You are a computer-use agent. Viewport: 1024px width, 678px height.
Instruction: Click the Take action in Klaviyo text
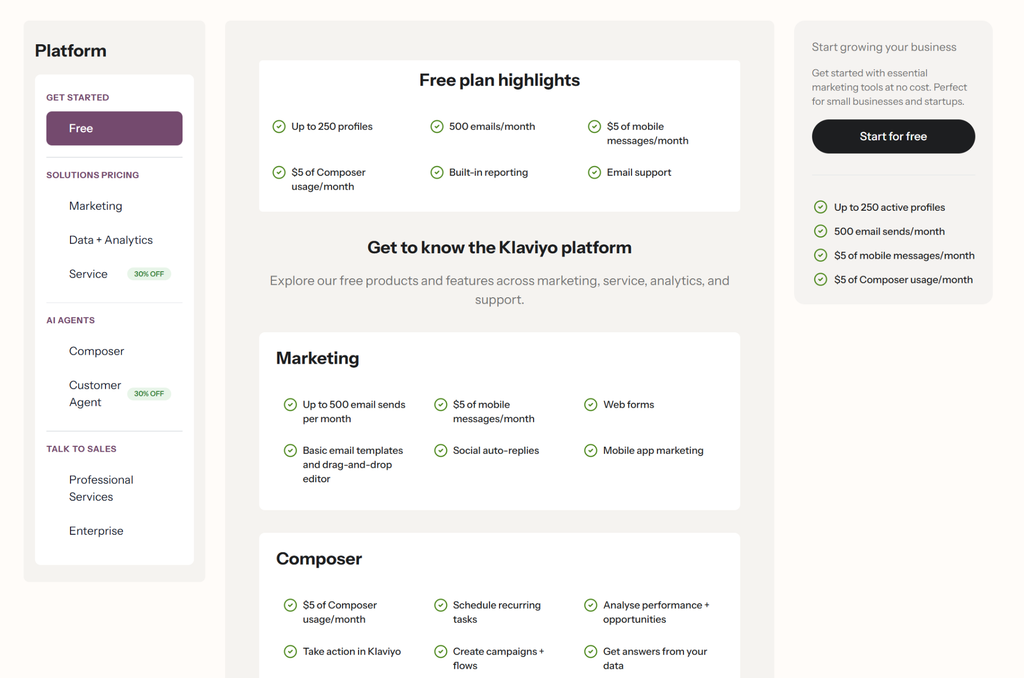352,651
